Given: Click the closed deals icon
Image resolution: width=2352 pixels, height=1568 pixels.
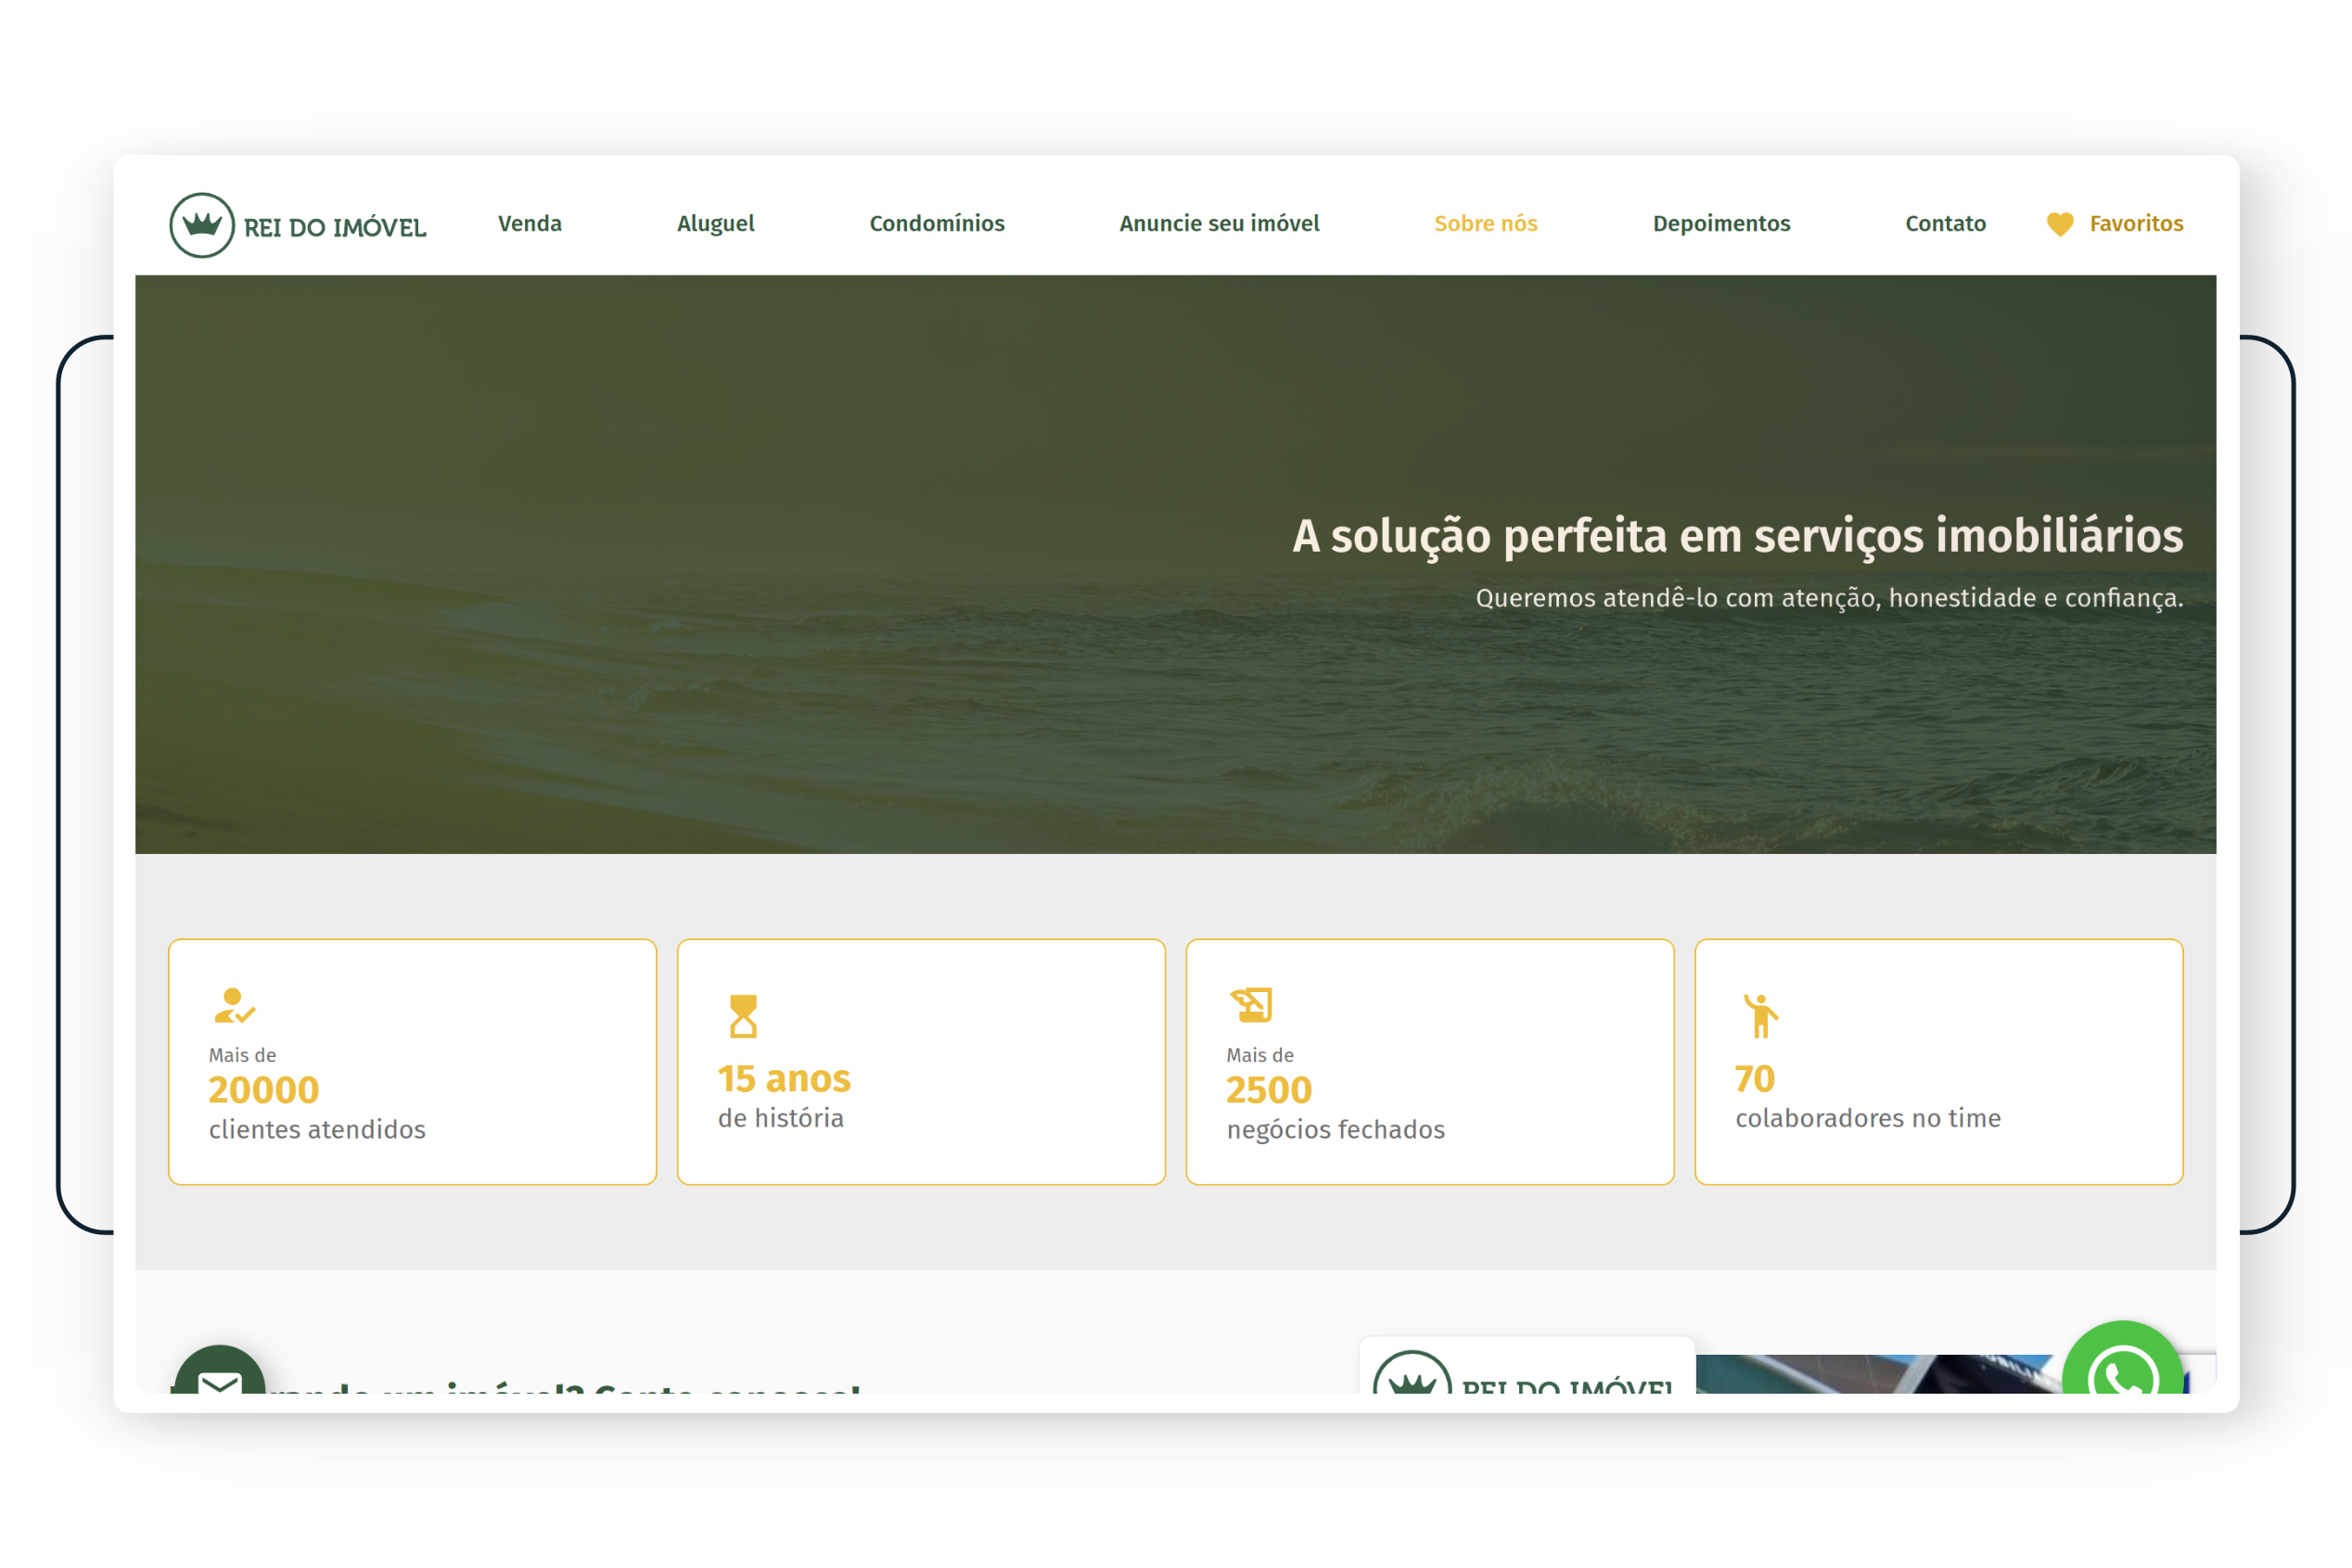Looking at the screenshot, I should pyautogui.click(x=1251, y=1005).
